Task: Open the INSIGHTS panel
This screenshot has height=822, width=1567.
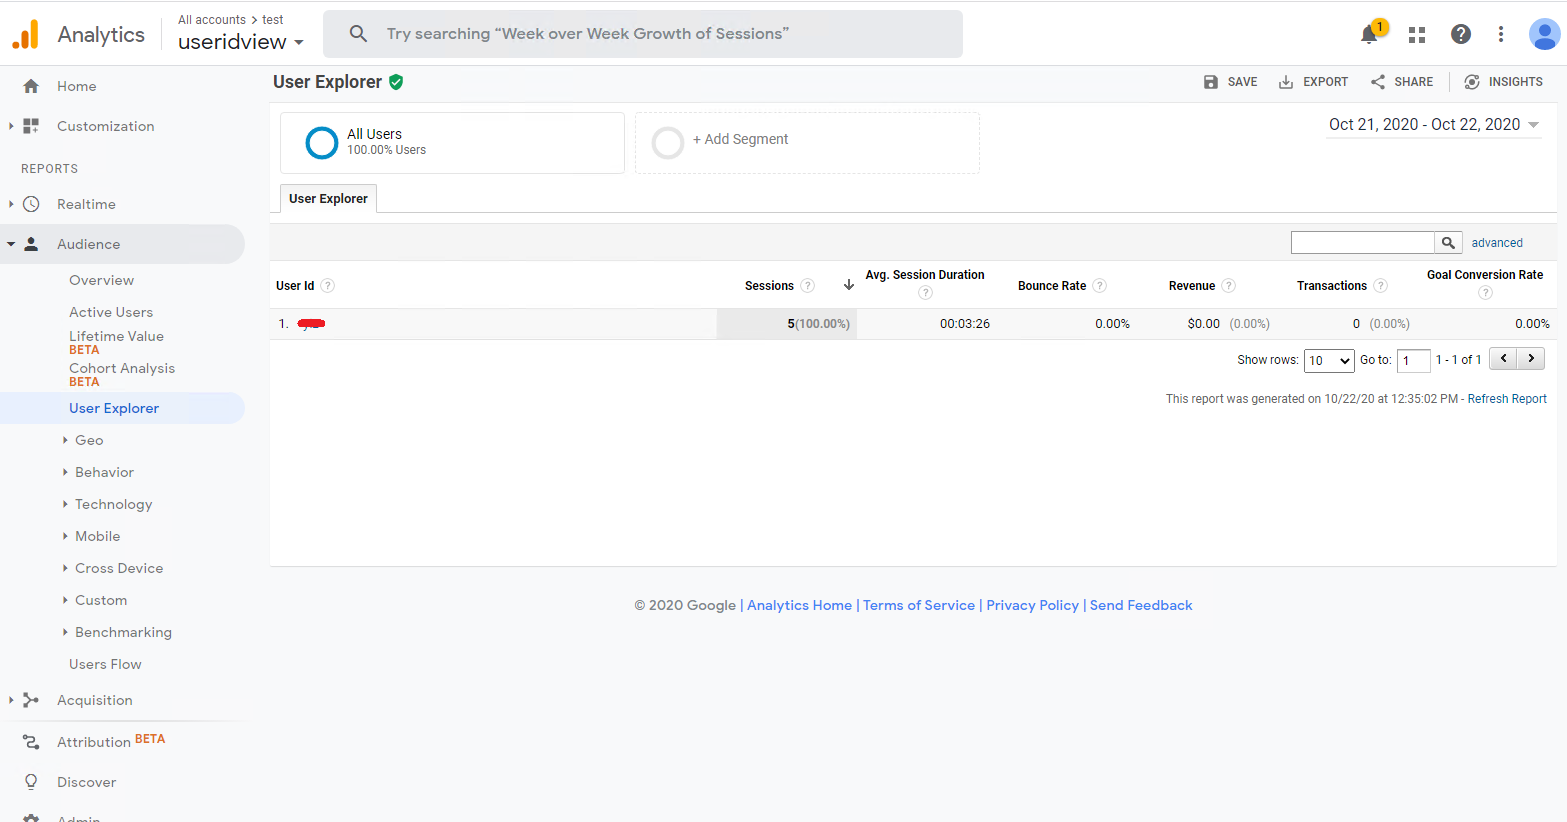Action: coord(1503,82)
